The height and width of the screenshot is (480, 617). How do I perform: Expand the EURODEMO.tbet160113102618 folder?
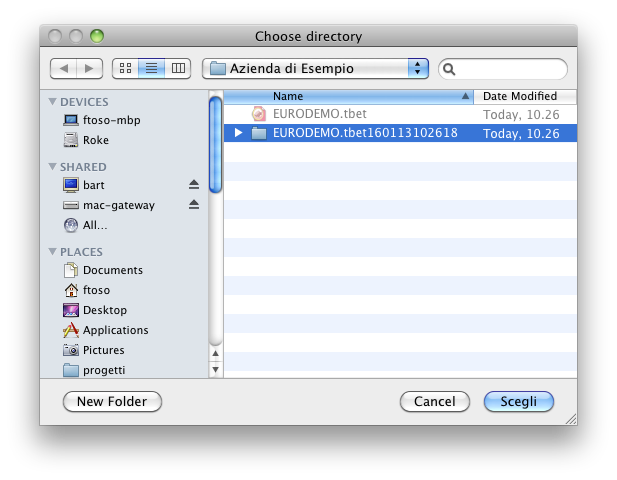(238, 133)
